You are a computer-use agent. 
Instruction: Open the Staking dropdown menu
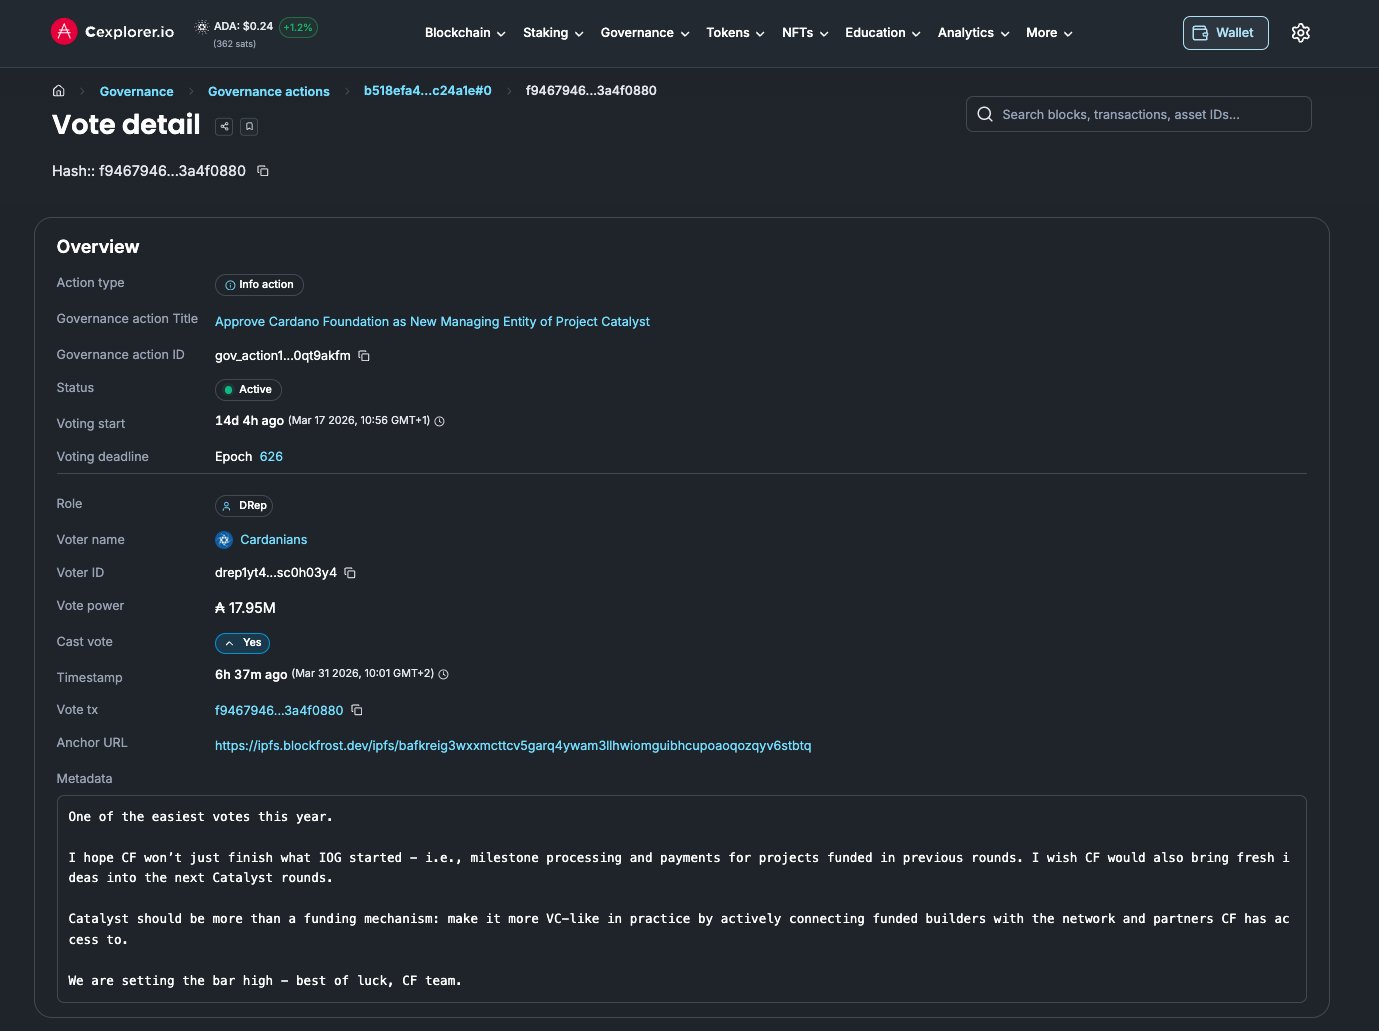pyautogui.click(x=553, y=33)
